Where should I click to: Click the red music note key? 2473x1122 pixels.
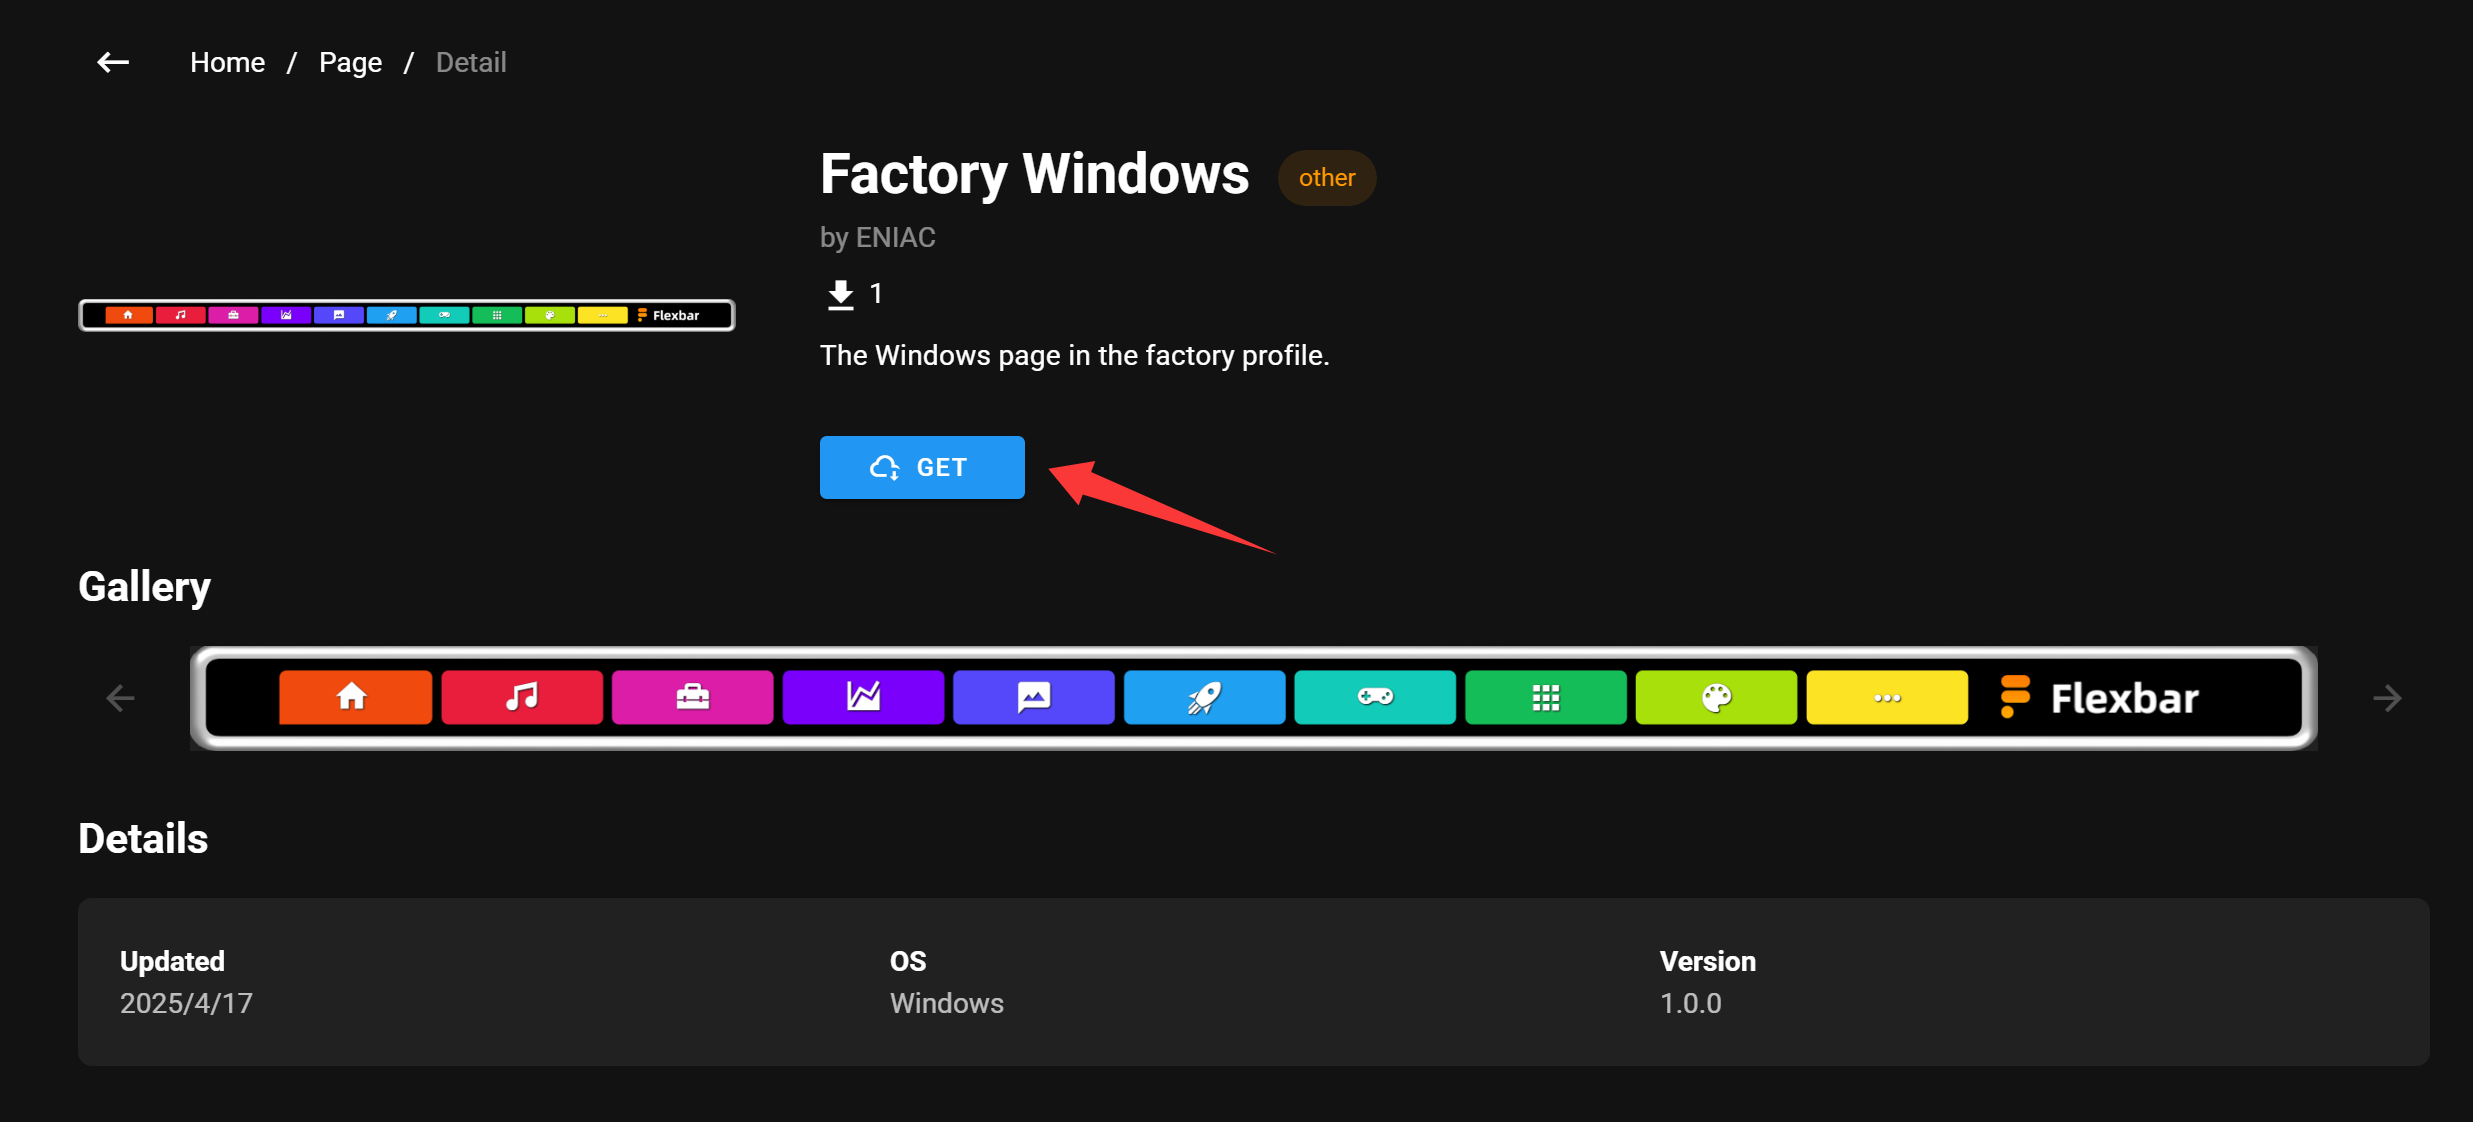click(x=522, y=697)
